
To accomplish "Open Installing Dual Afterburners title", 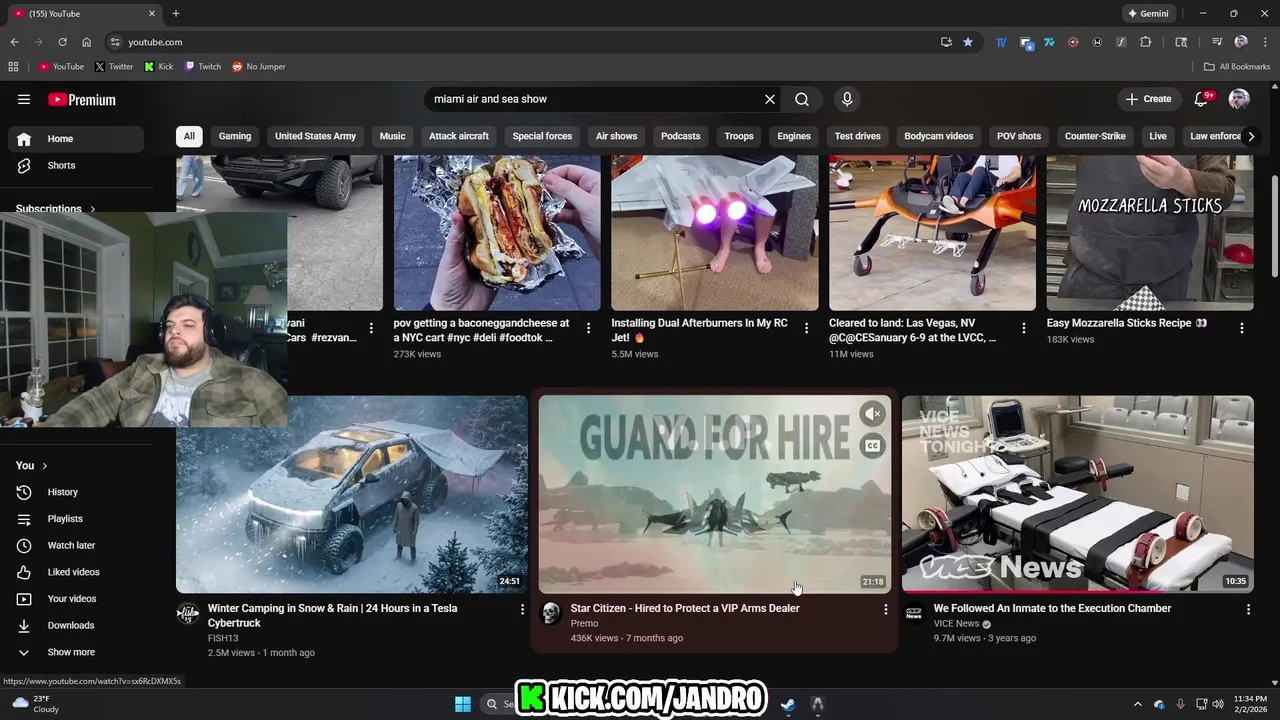I will click(x=699, y=330).
